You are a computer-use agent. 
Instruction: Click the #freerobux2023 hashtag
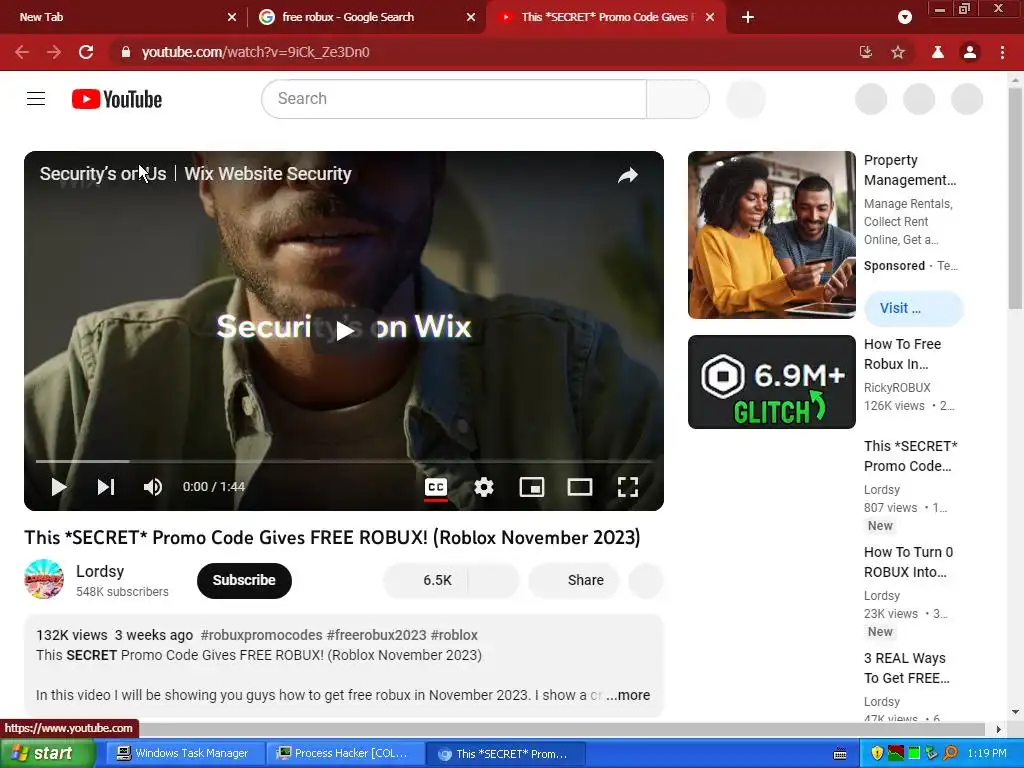(376, 635)
